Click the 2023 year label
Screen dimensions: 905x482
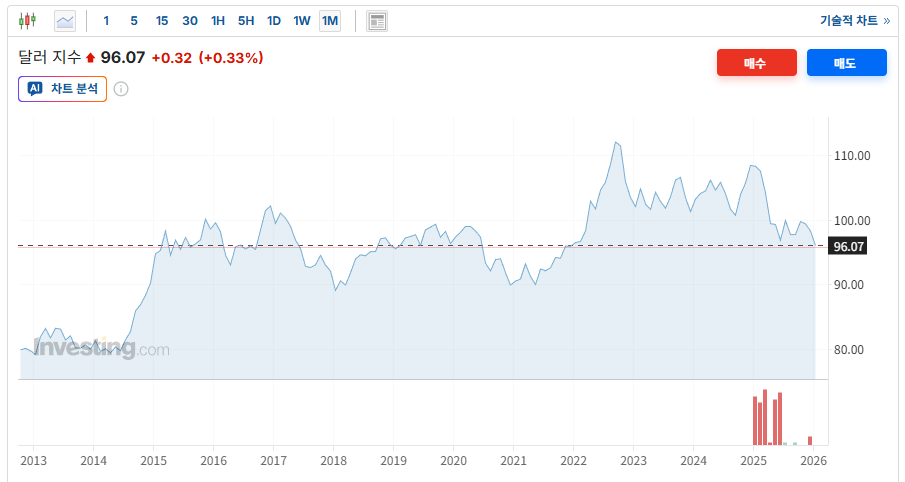634,461
